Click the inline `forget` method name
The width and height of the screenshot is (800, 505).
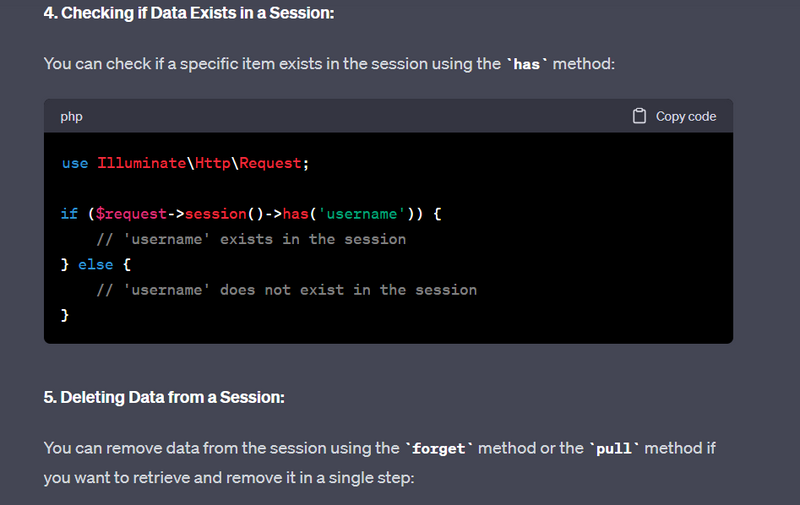click(x=438, y=449)
